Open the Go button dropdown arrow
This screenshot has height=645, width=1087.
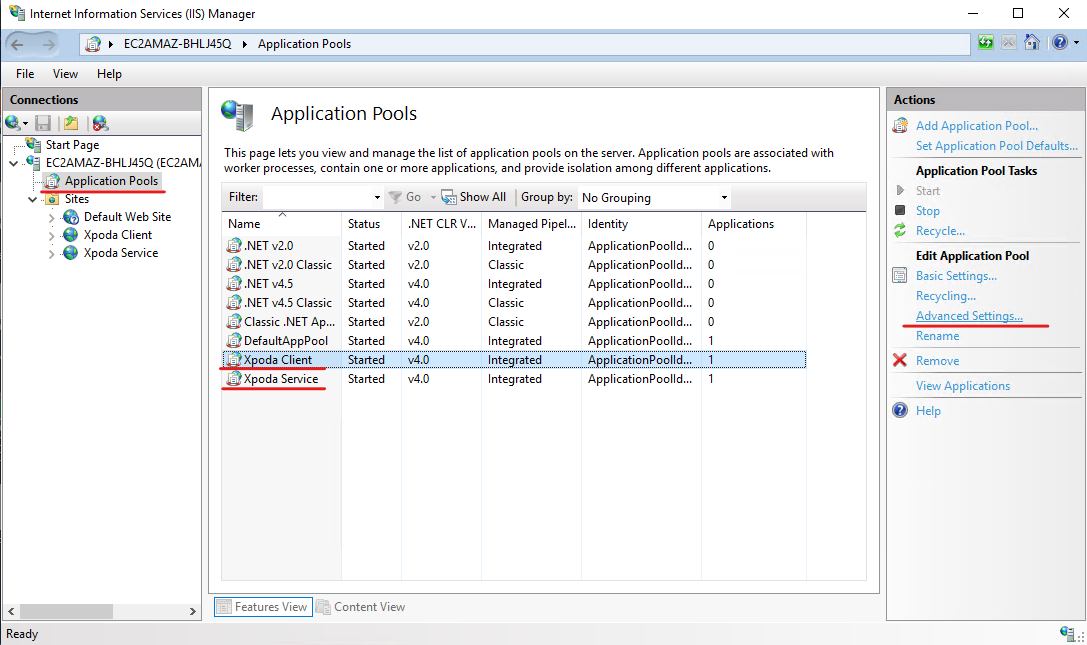tap(433, 198)
